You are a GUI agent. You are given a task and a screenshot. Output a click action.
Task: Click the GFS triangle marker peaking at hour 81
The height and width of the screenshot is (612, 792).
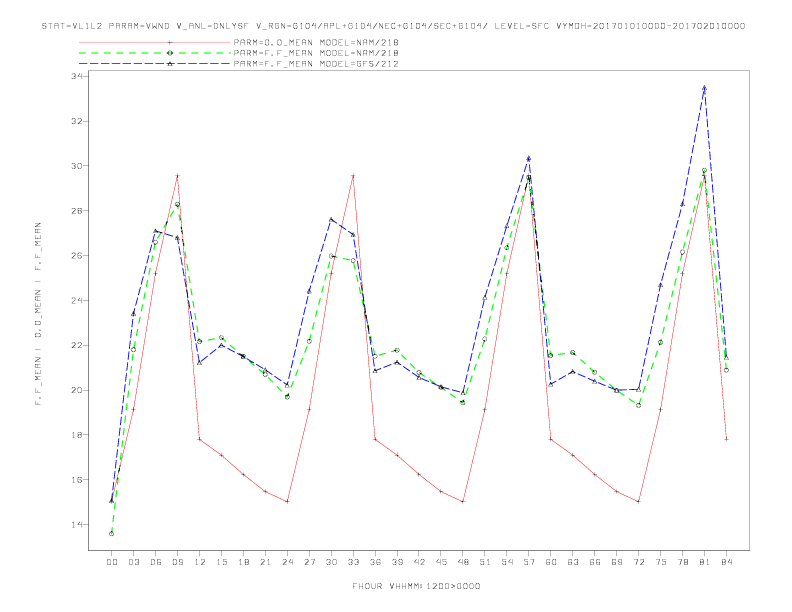pyautogui.click(x=705, y=87)
